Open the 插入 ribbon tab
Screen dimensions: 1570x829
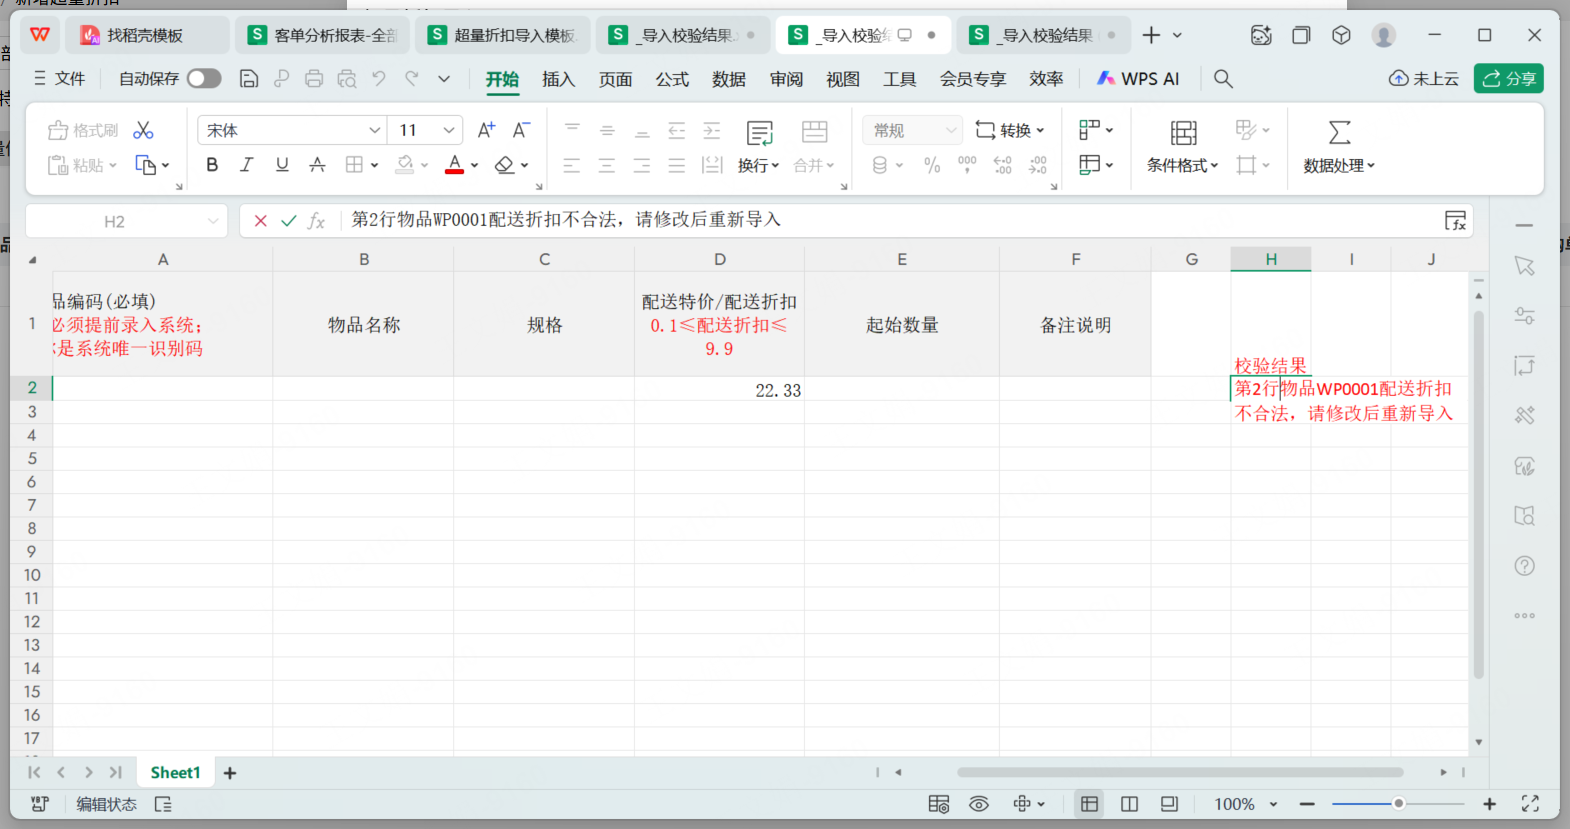tap(558, 79)
